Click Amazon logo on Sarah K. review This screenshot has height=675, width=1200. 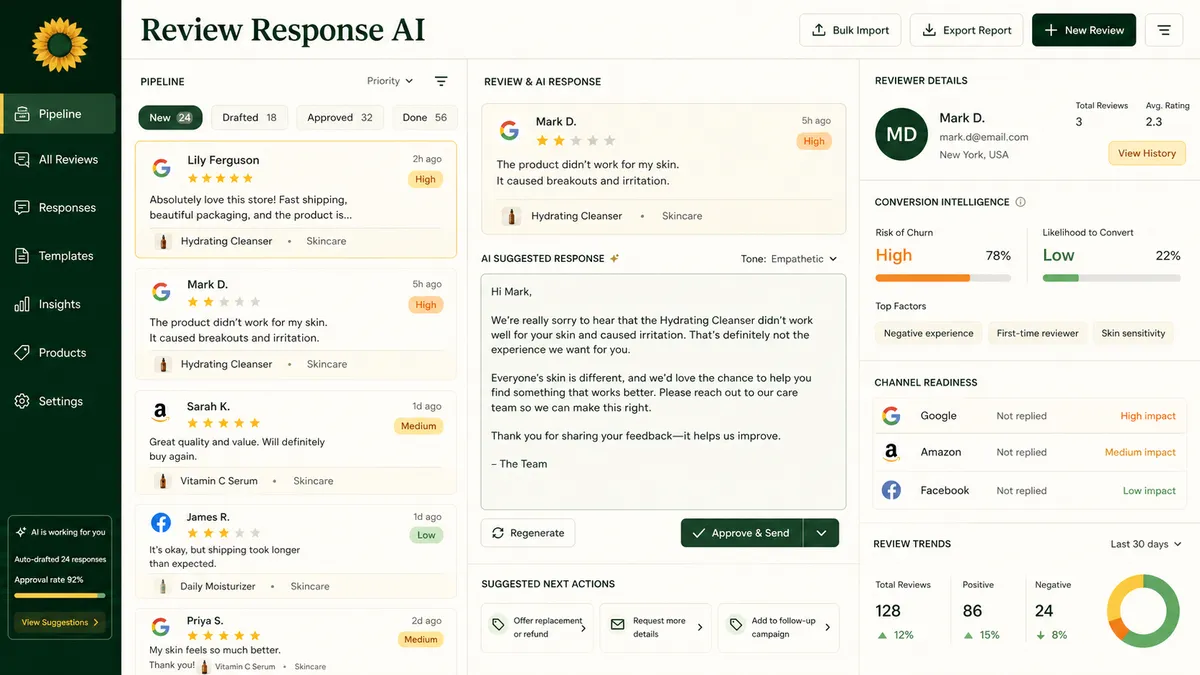click(x=160, y=413)
